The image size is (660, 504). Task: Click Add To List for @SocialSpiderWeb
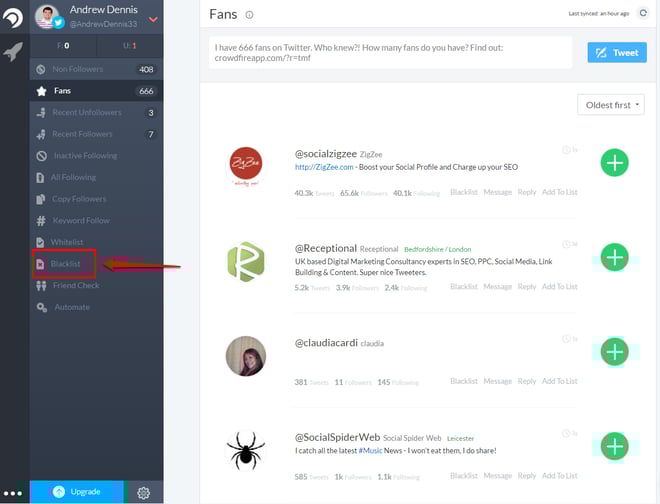(x=559, y=476)
